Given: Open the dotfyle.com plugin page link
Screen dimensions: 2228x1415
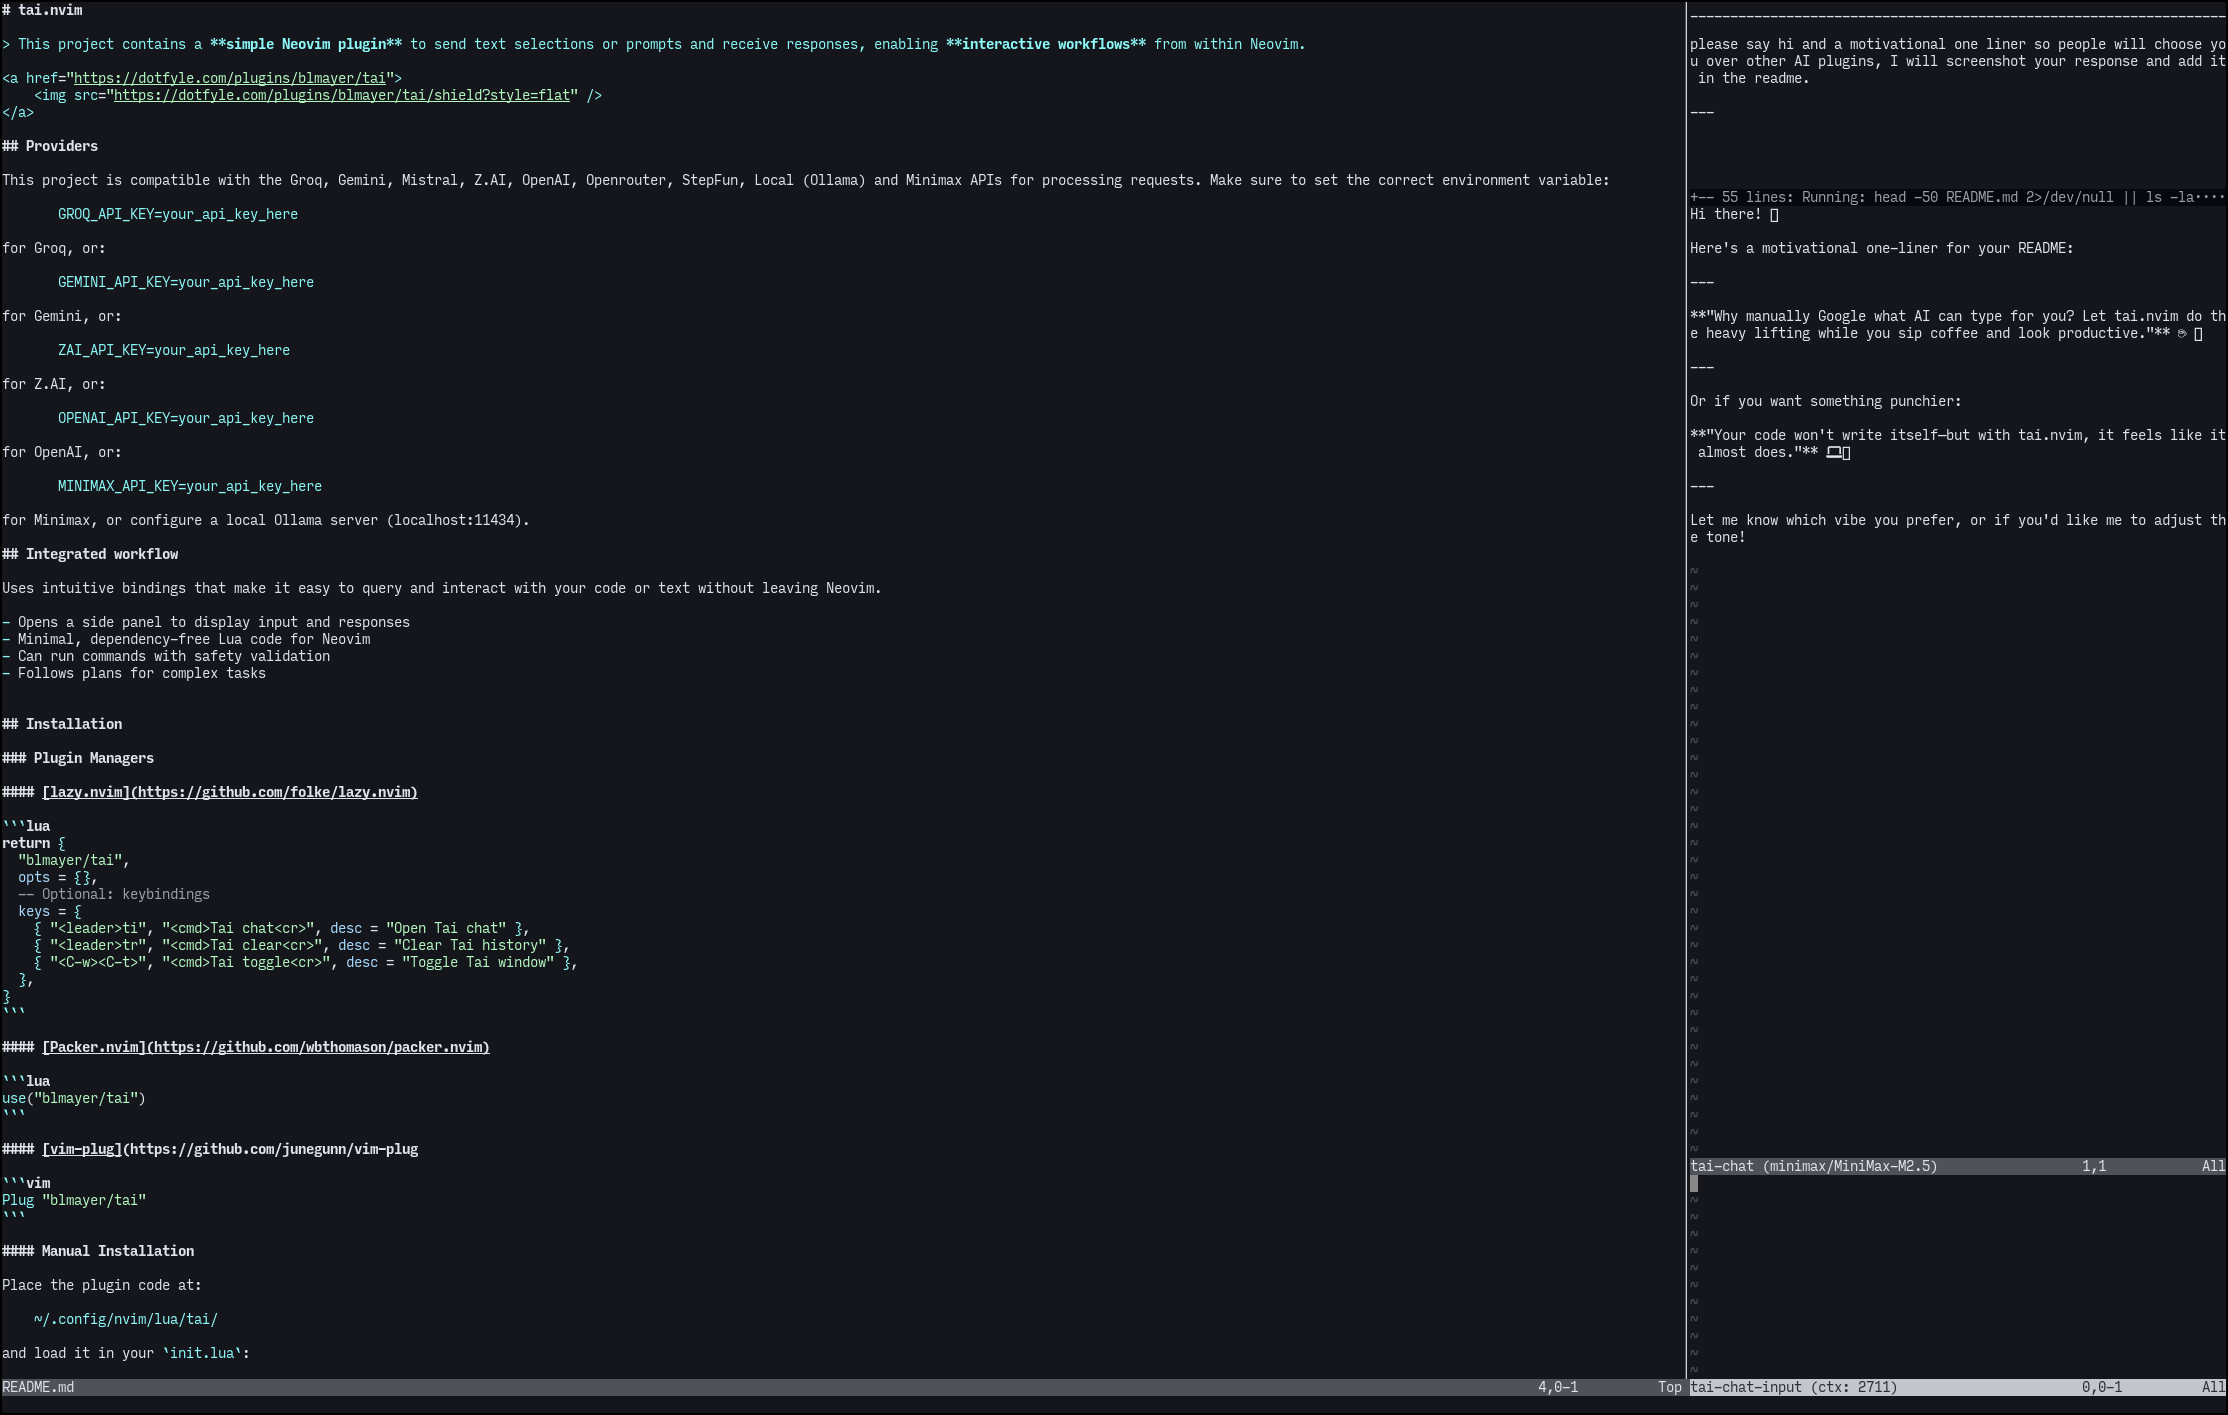Looking at the screenshot, I should [230, 77].
